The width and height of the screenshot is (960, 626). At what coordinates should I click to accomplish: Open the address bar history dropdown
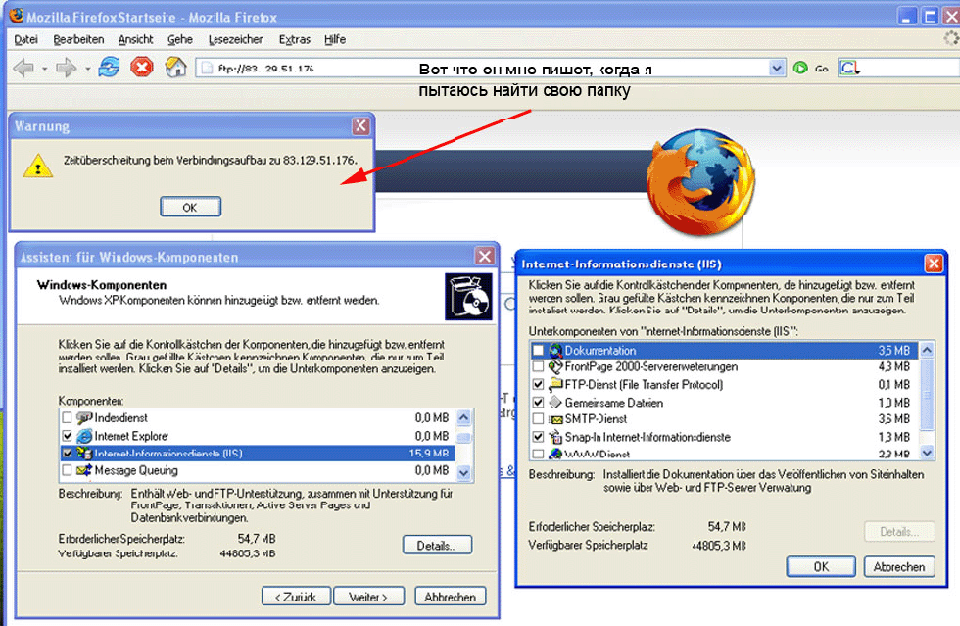click(777, 68)
